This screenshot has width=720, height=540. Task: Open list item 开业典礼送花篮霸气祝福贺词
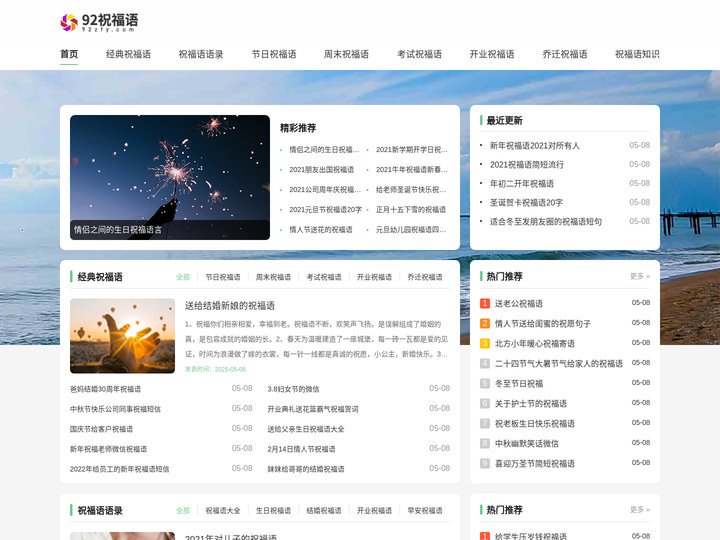coord(313,409)
